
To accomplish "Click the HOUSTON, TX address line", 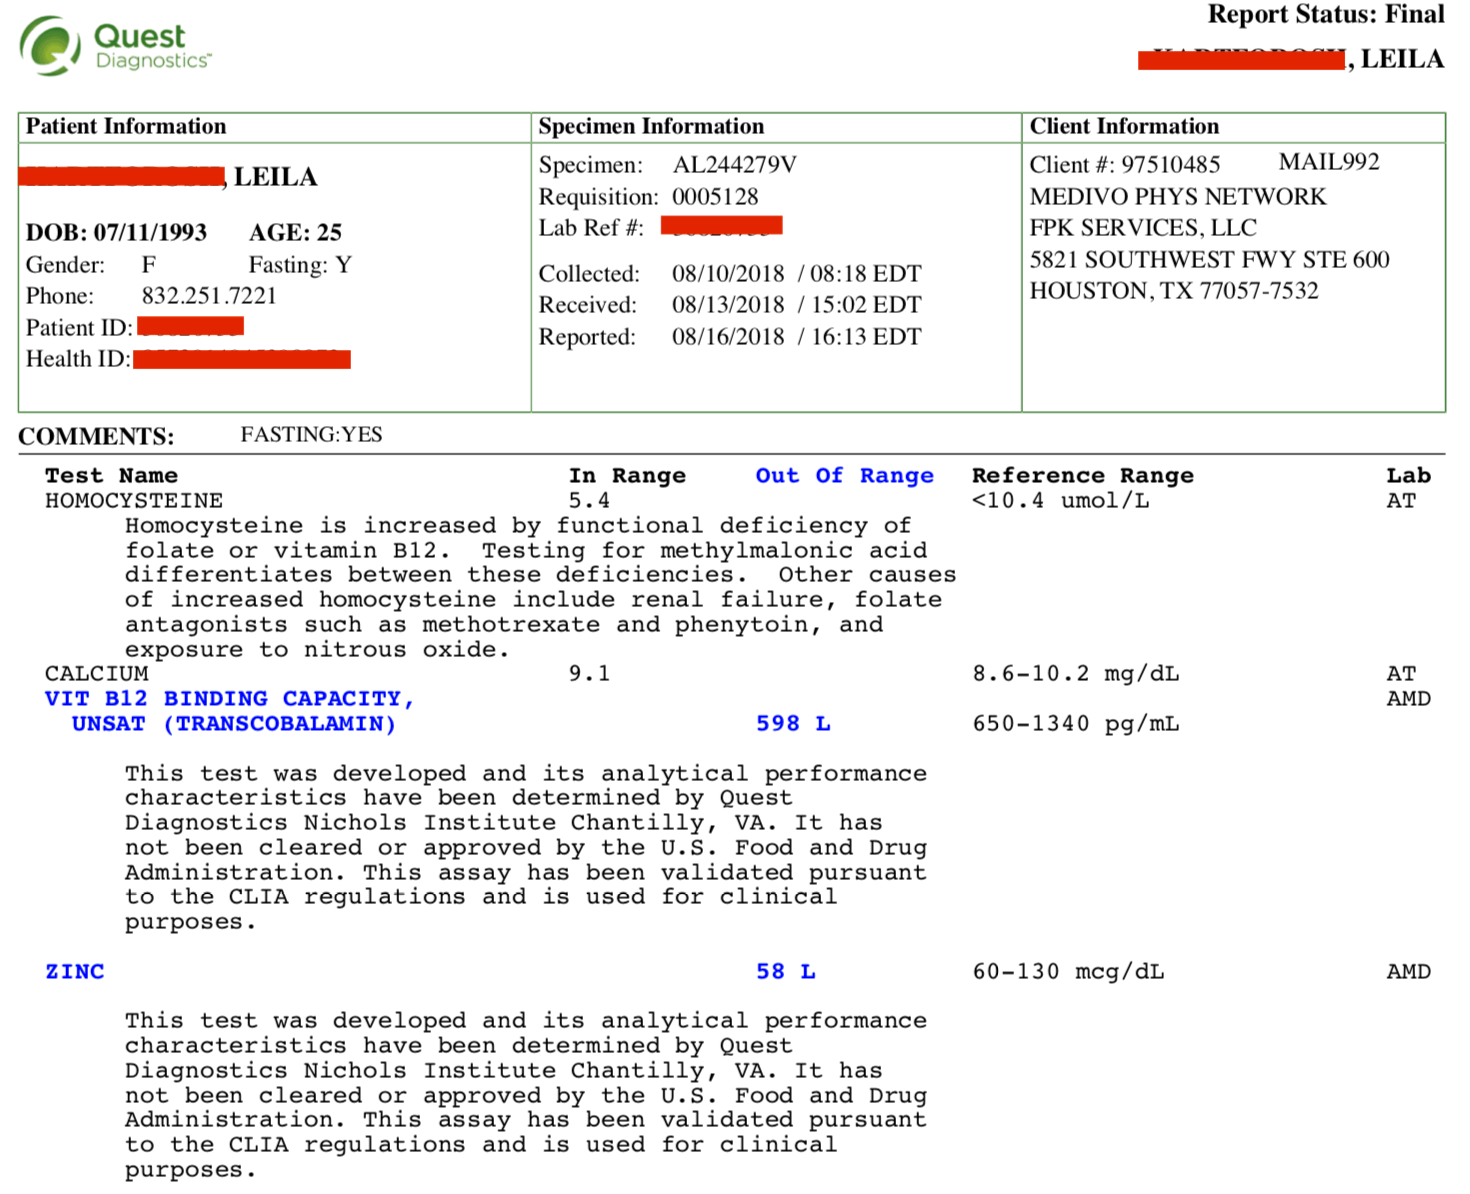I will [x=1174, y=291].
